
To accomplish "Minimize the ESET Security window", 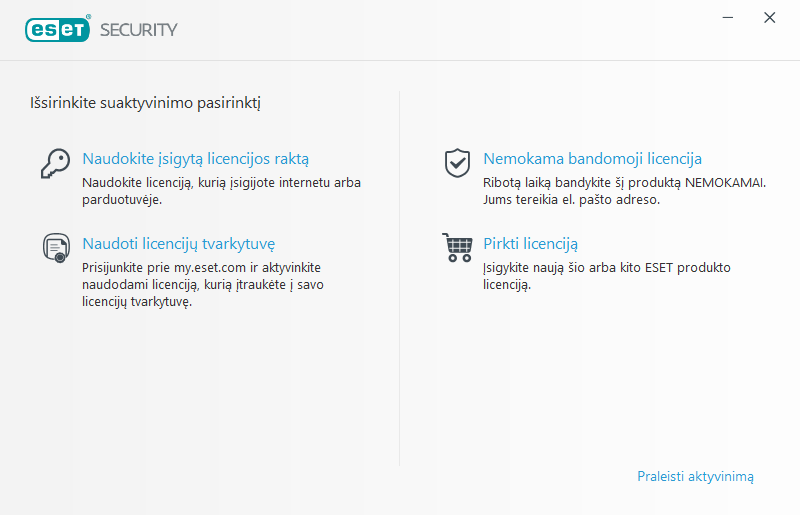I will (729, 17).
